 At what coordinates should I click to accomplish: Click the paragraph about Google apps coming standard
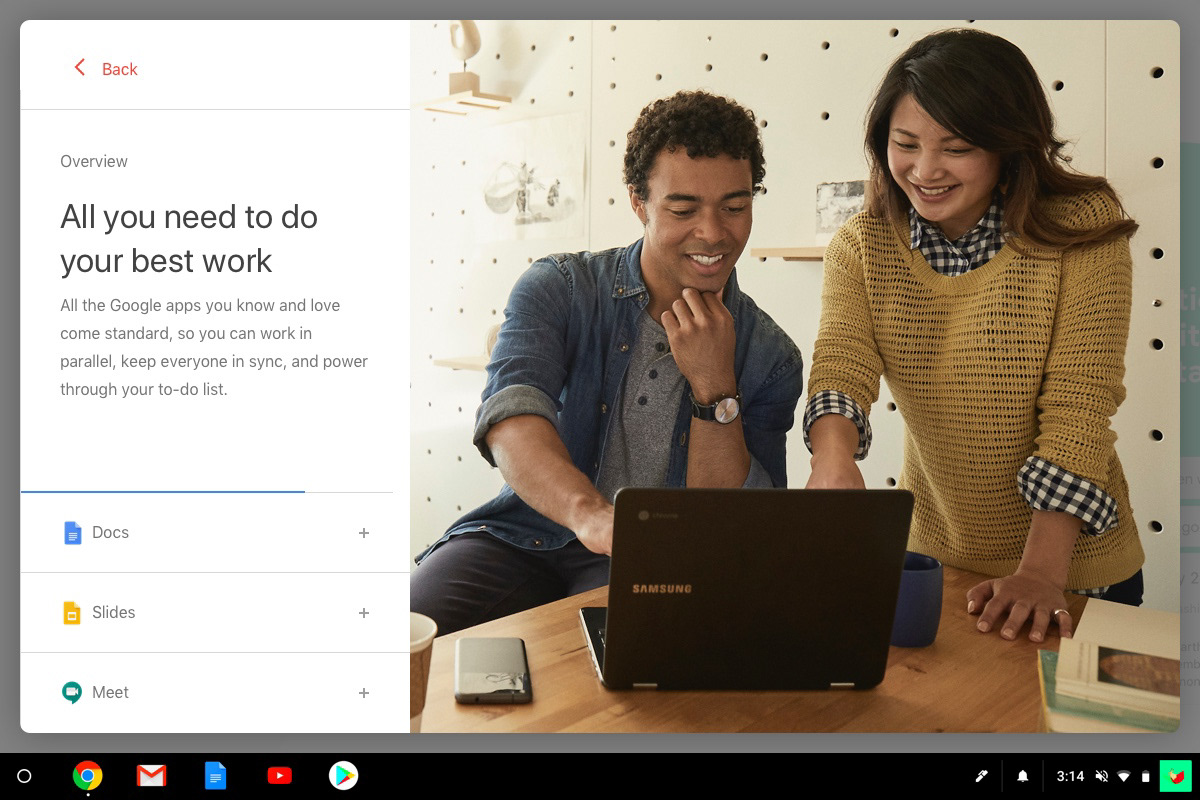pos(214,347)
